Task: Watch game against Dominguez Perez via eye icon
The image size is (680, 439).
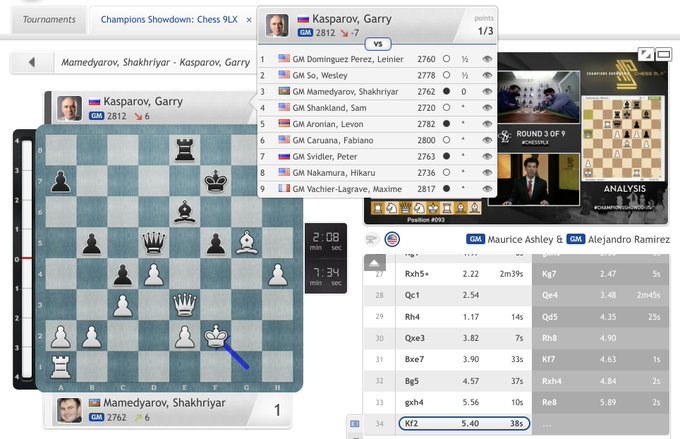Action: [487, 59]
